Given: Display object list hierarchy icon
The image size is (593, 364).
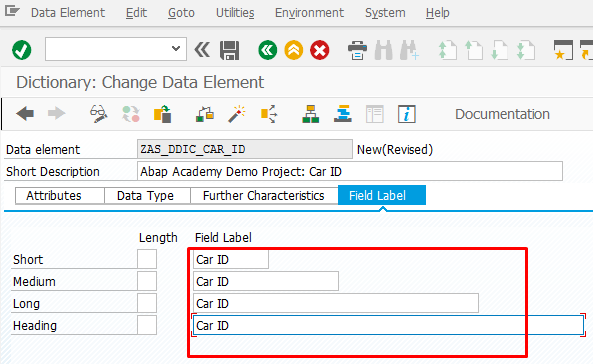Looking at the screenshot, I should [310, 114].
